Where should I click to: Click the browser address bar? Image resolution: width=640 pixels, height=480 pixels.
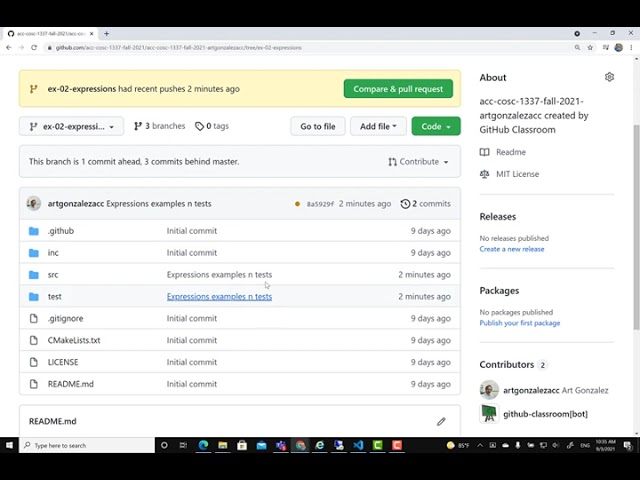[x=308, y=47]
